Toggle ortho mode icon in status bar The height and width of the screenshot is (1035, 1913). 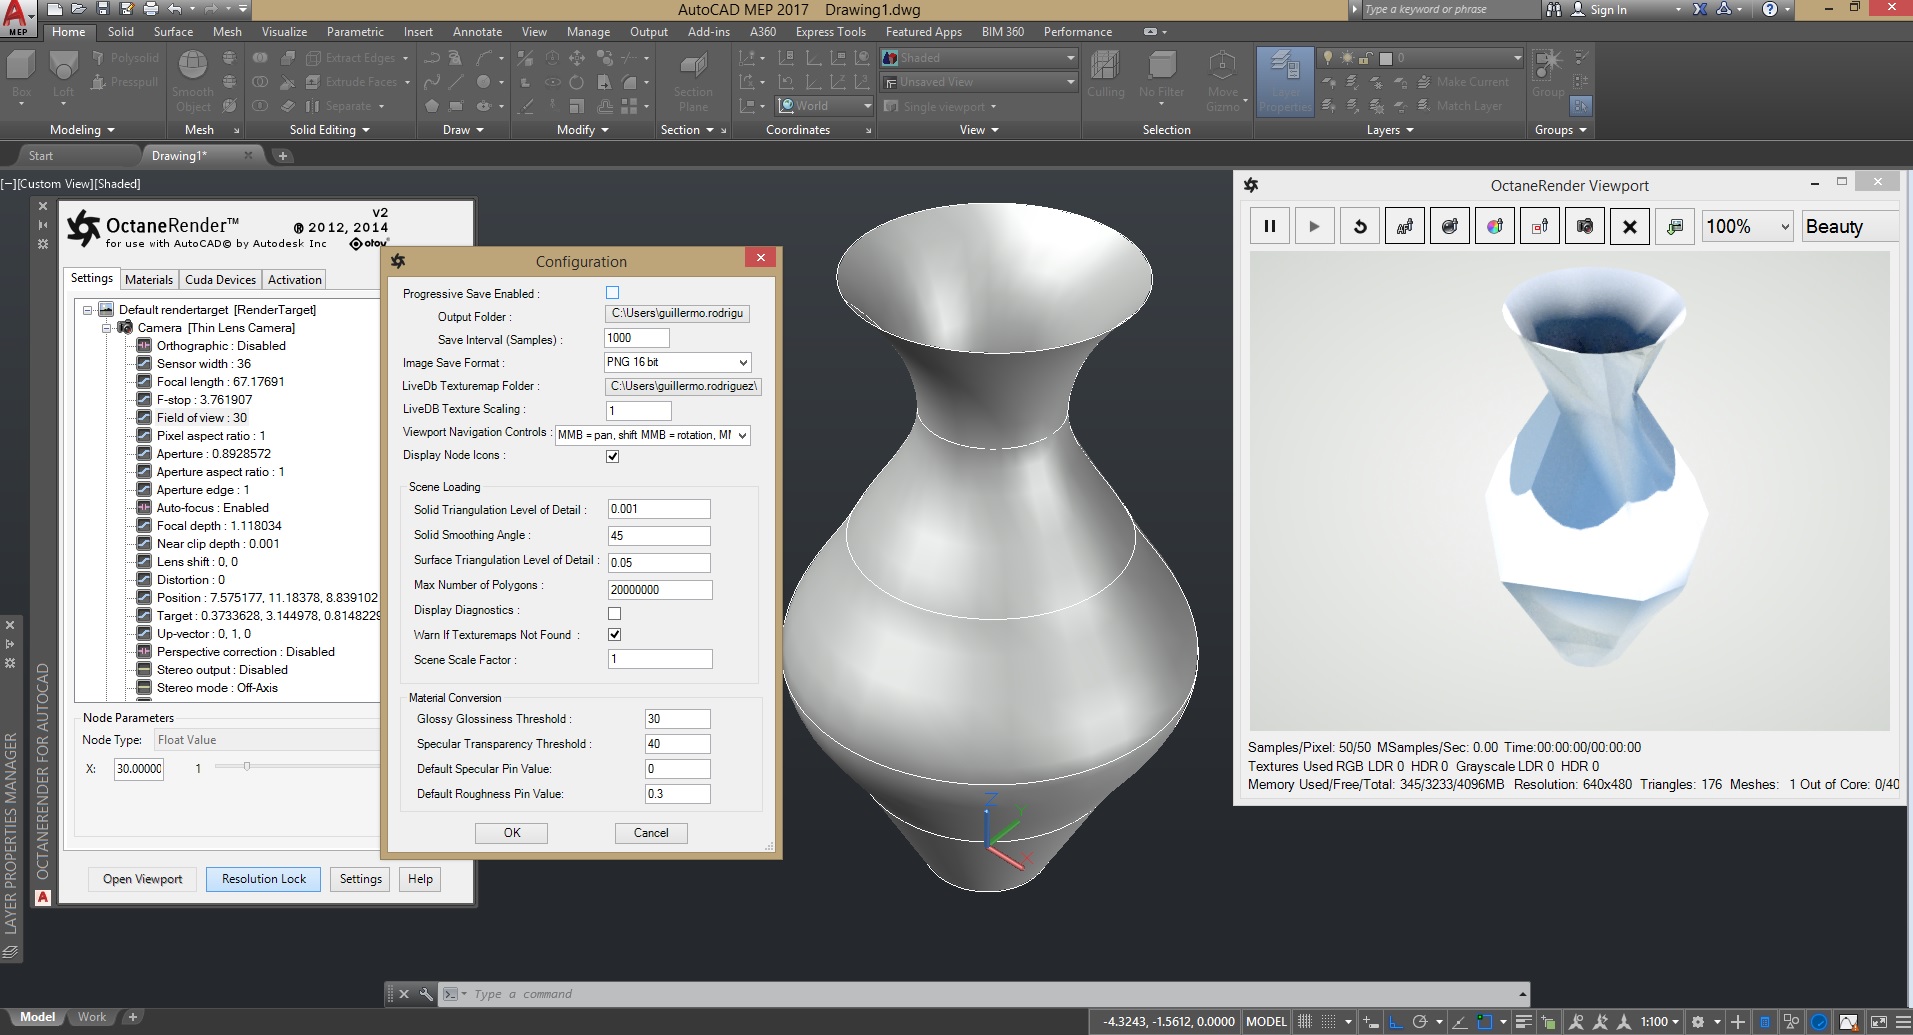click(x=1397, y=1022)
